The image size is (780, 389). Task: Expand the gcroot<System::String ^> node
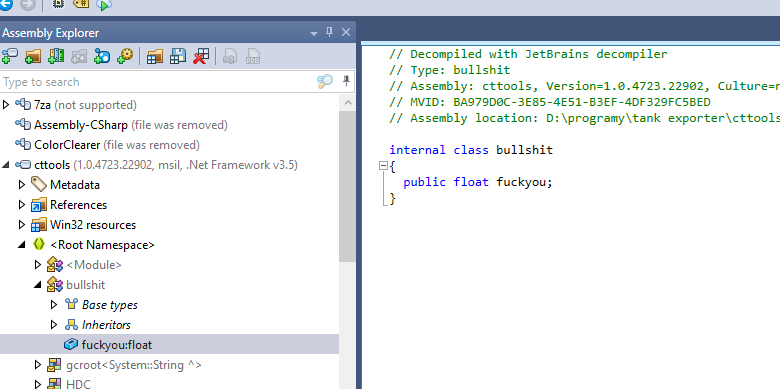[38, 365]
